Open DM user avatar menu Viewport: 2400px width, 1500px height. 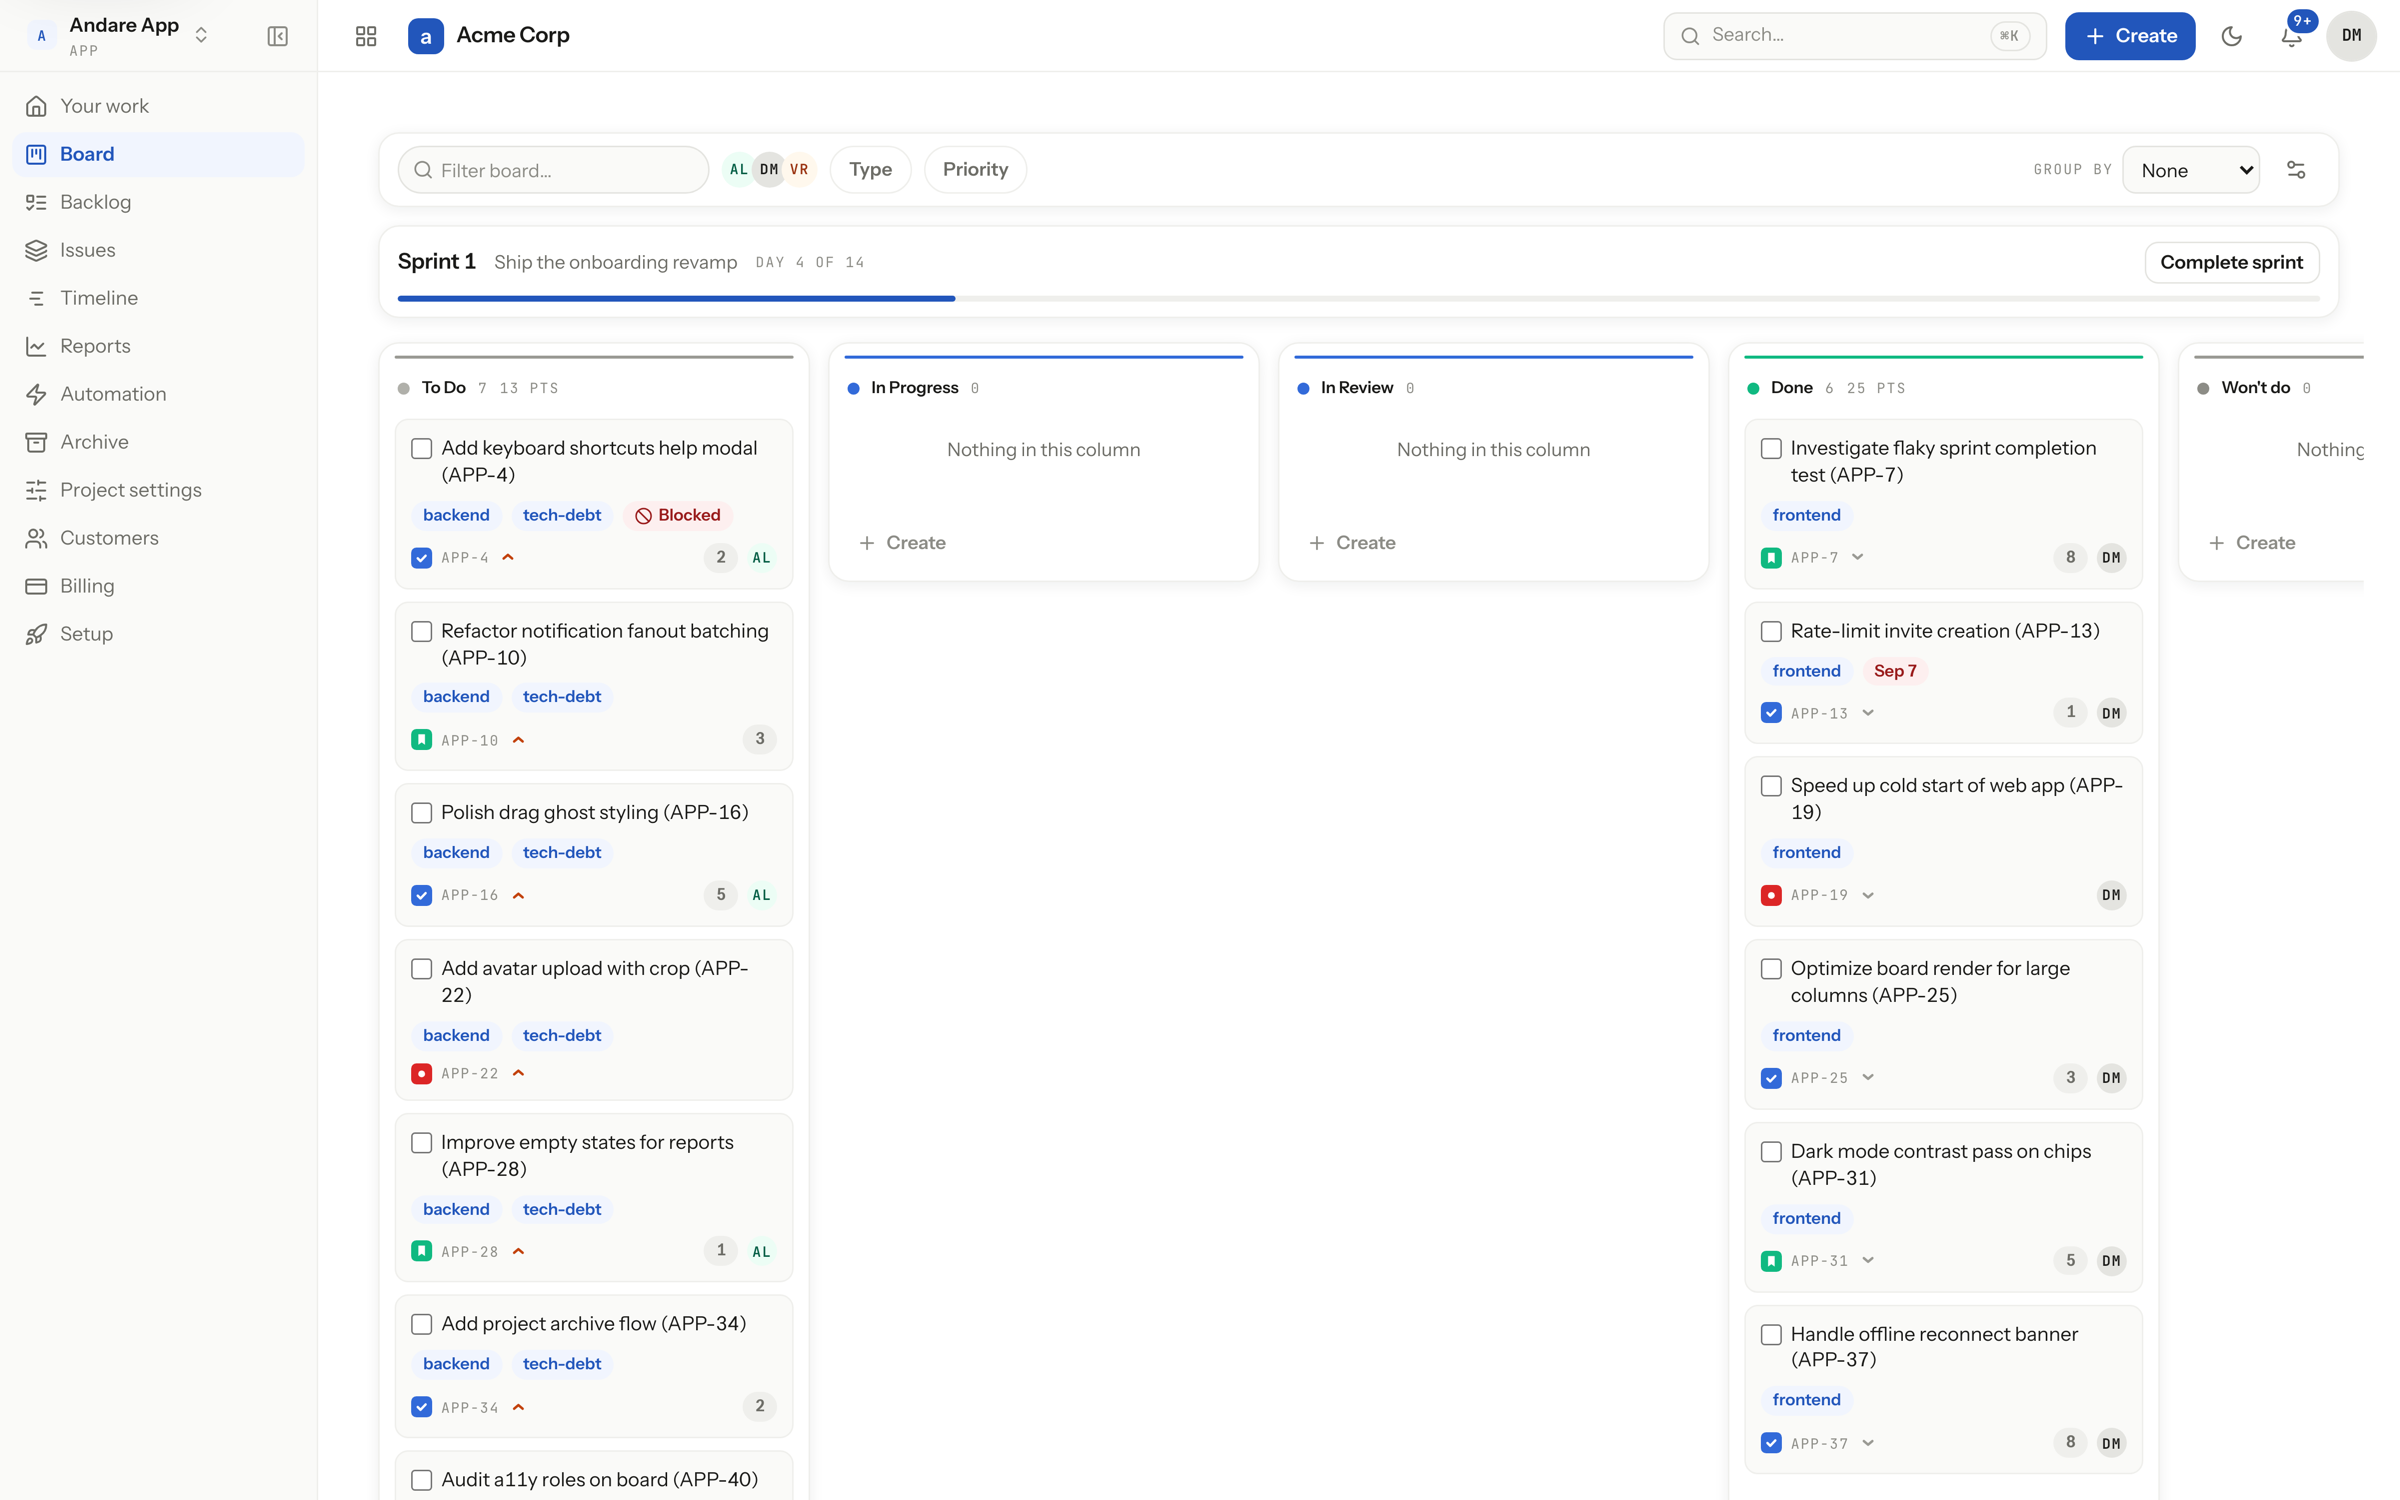tap(2351, 36)
